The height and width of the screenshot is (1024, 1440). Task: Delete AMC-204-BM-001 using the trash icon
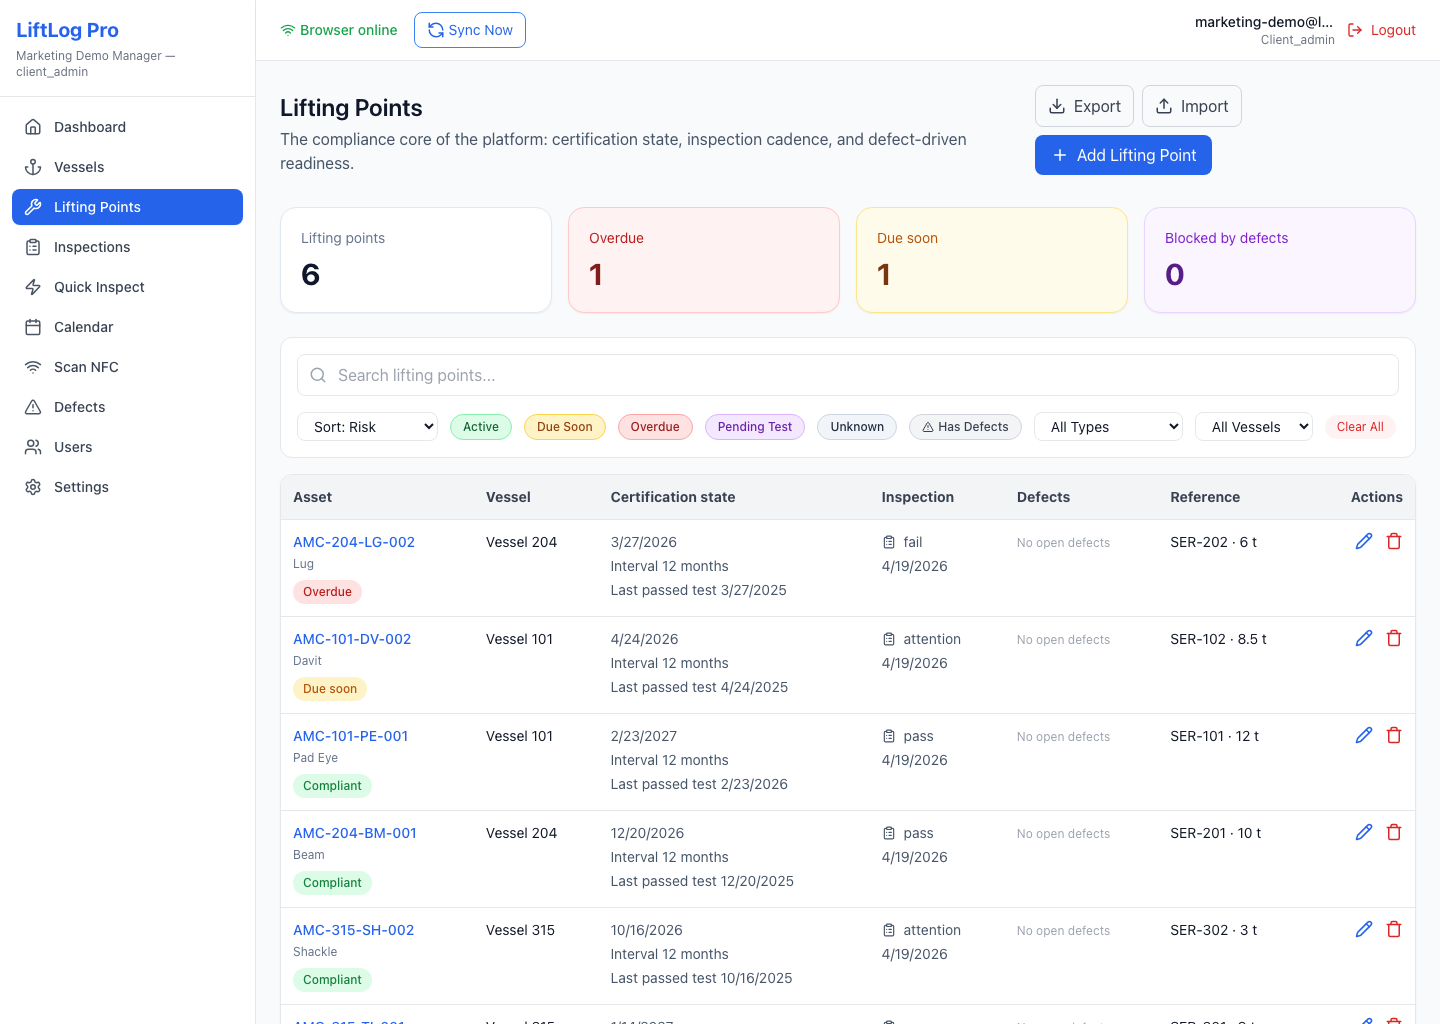pyautogui.click(x=1394, y=832)
